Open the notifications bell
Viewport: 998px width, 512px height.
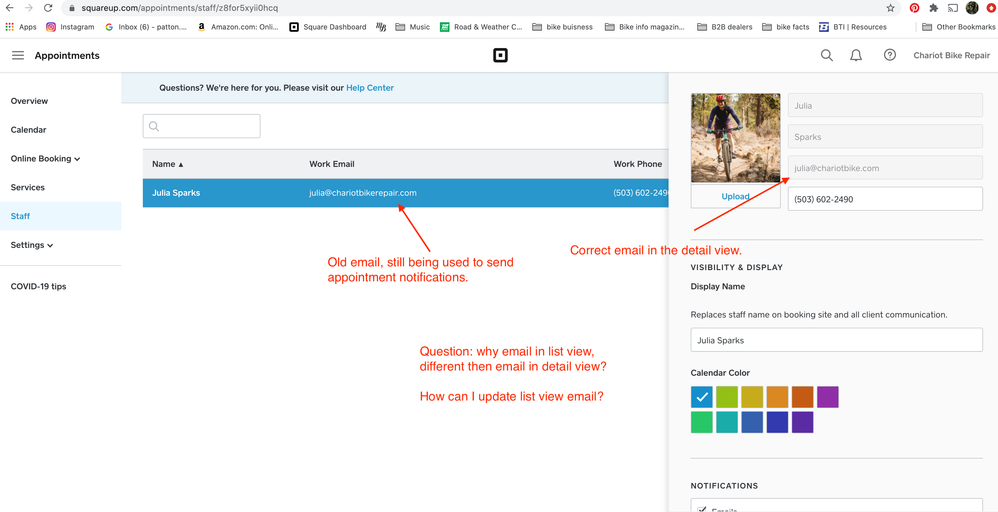(856, 55)
